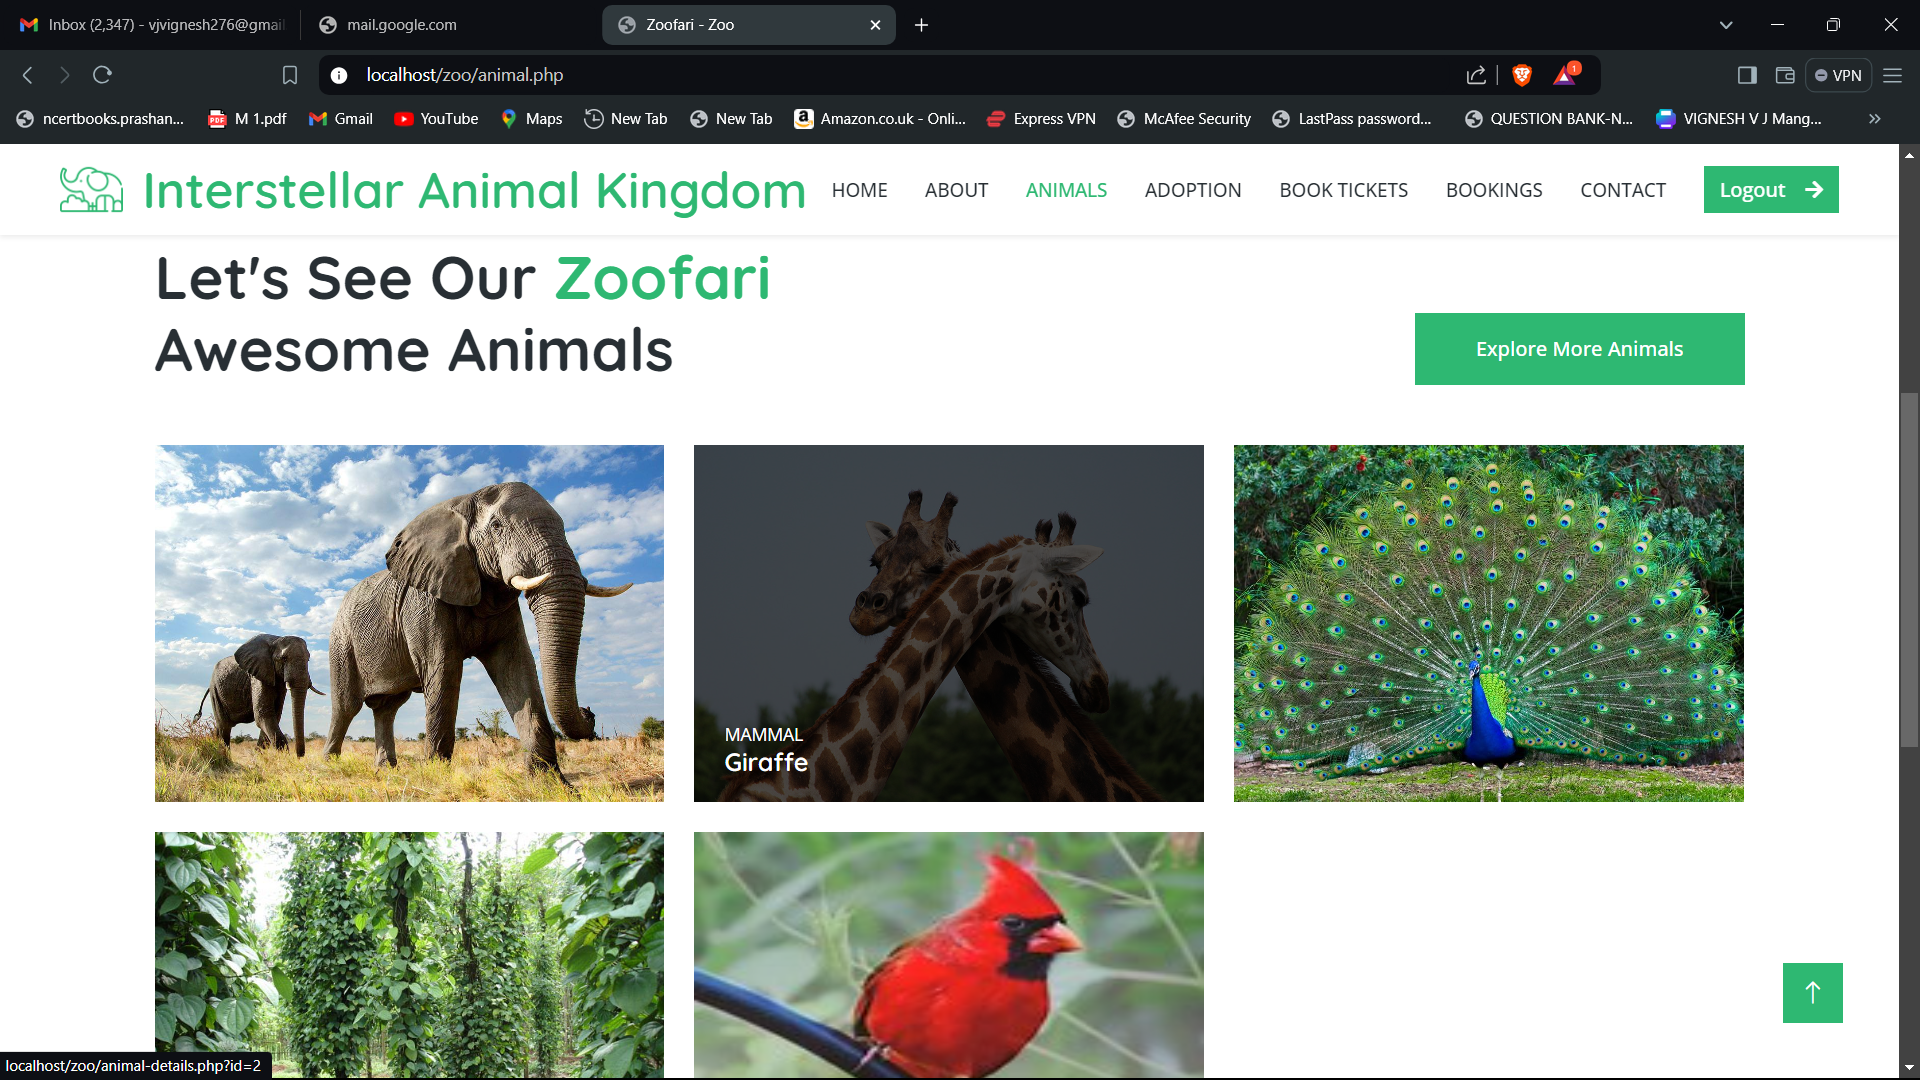Image resolution: width=1920 pixels, height=1080 pixels.
Task: Toggle the browser sidebar panel icon
Action: [1747, 75]
